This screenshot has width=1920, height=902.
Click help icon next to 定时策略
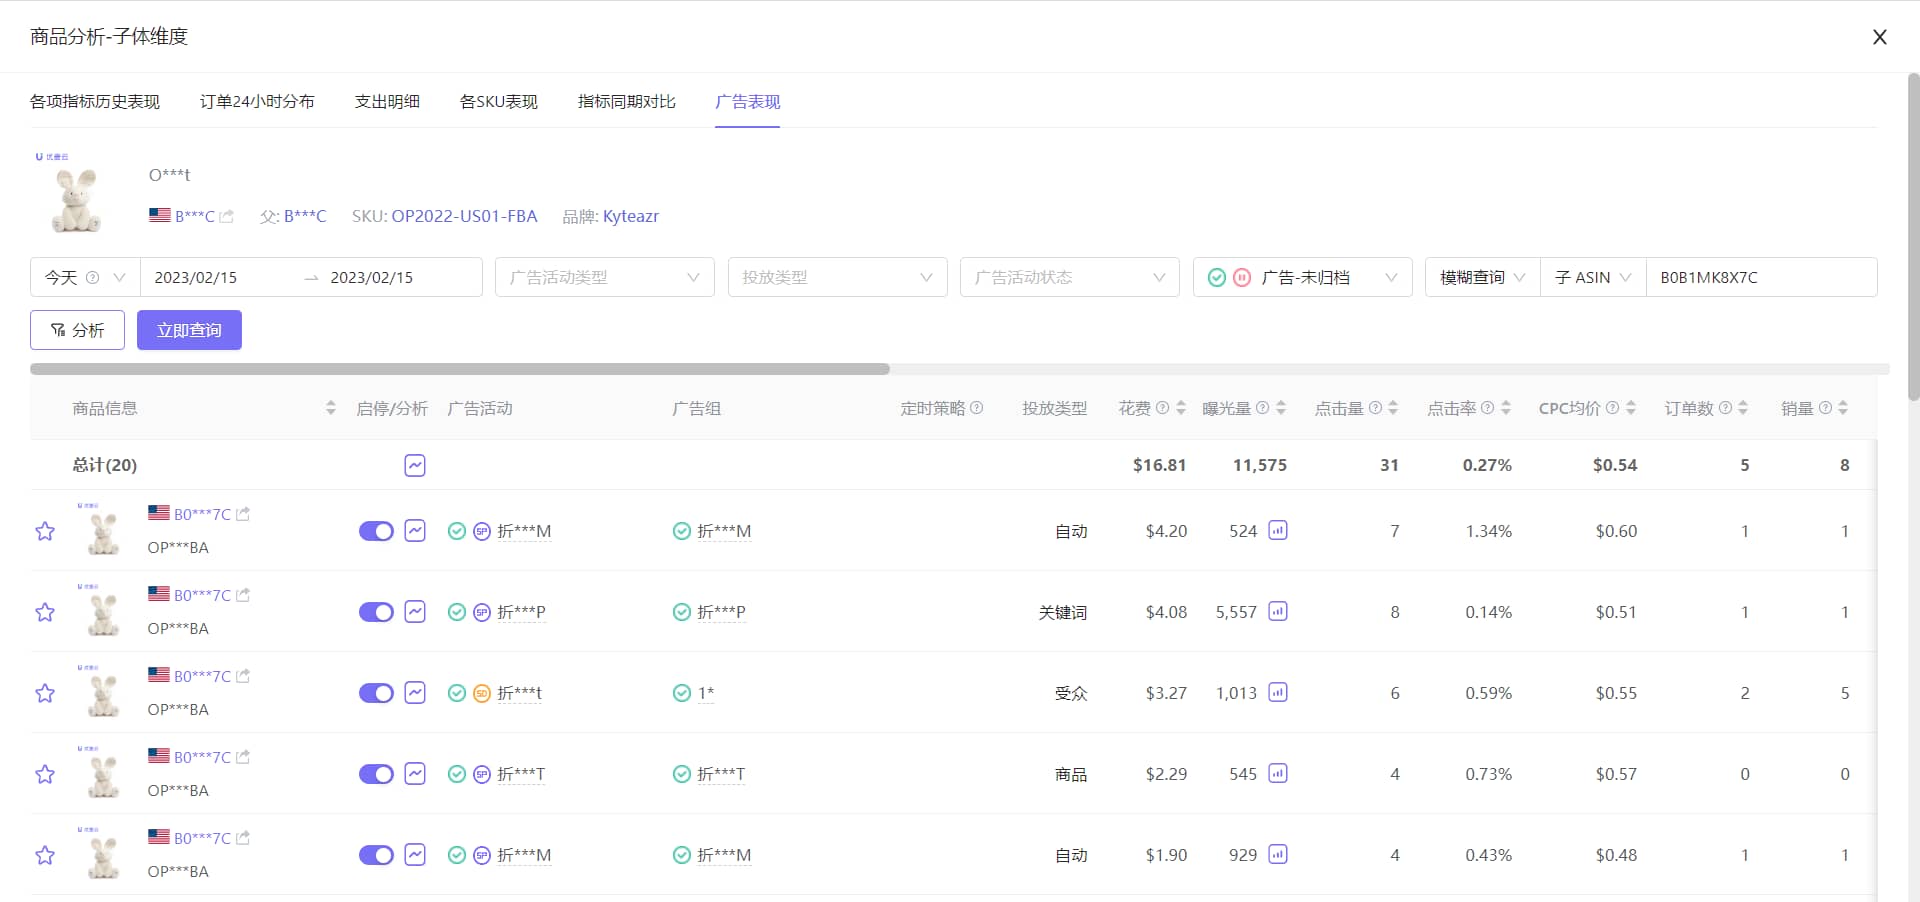(x=977, y=408)
